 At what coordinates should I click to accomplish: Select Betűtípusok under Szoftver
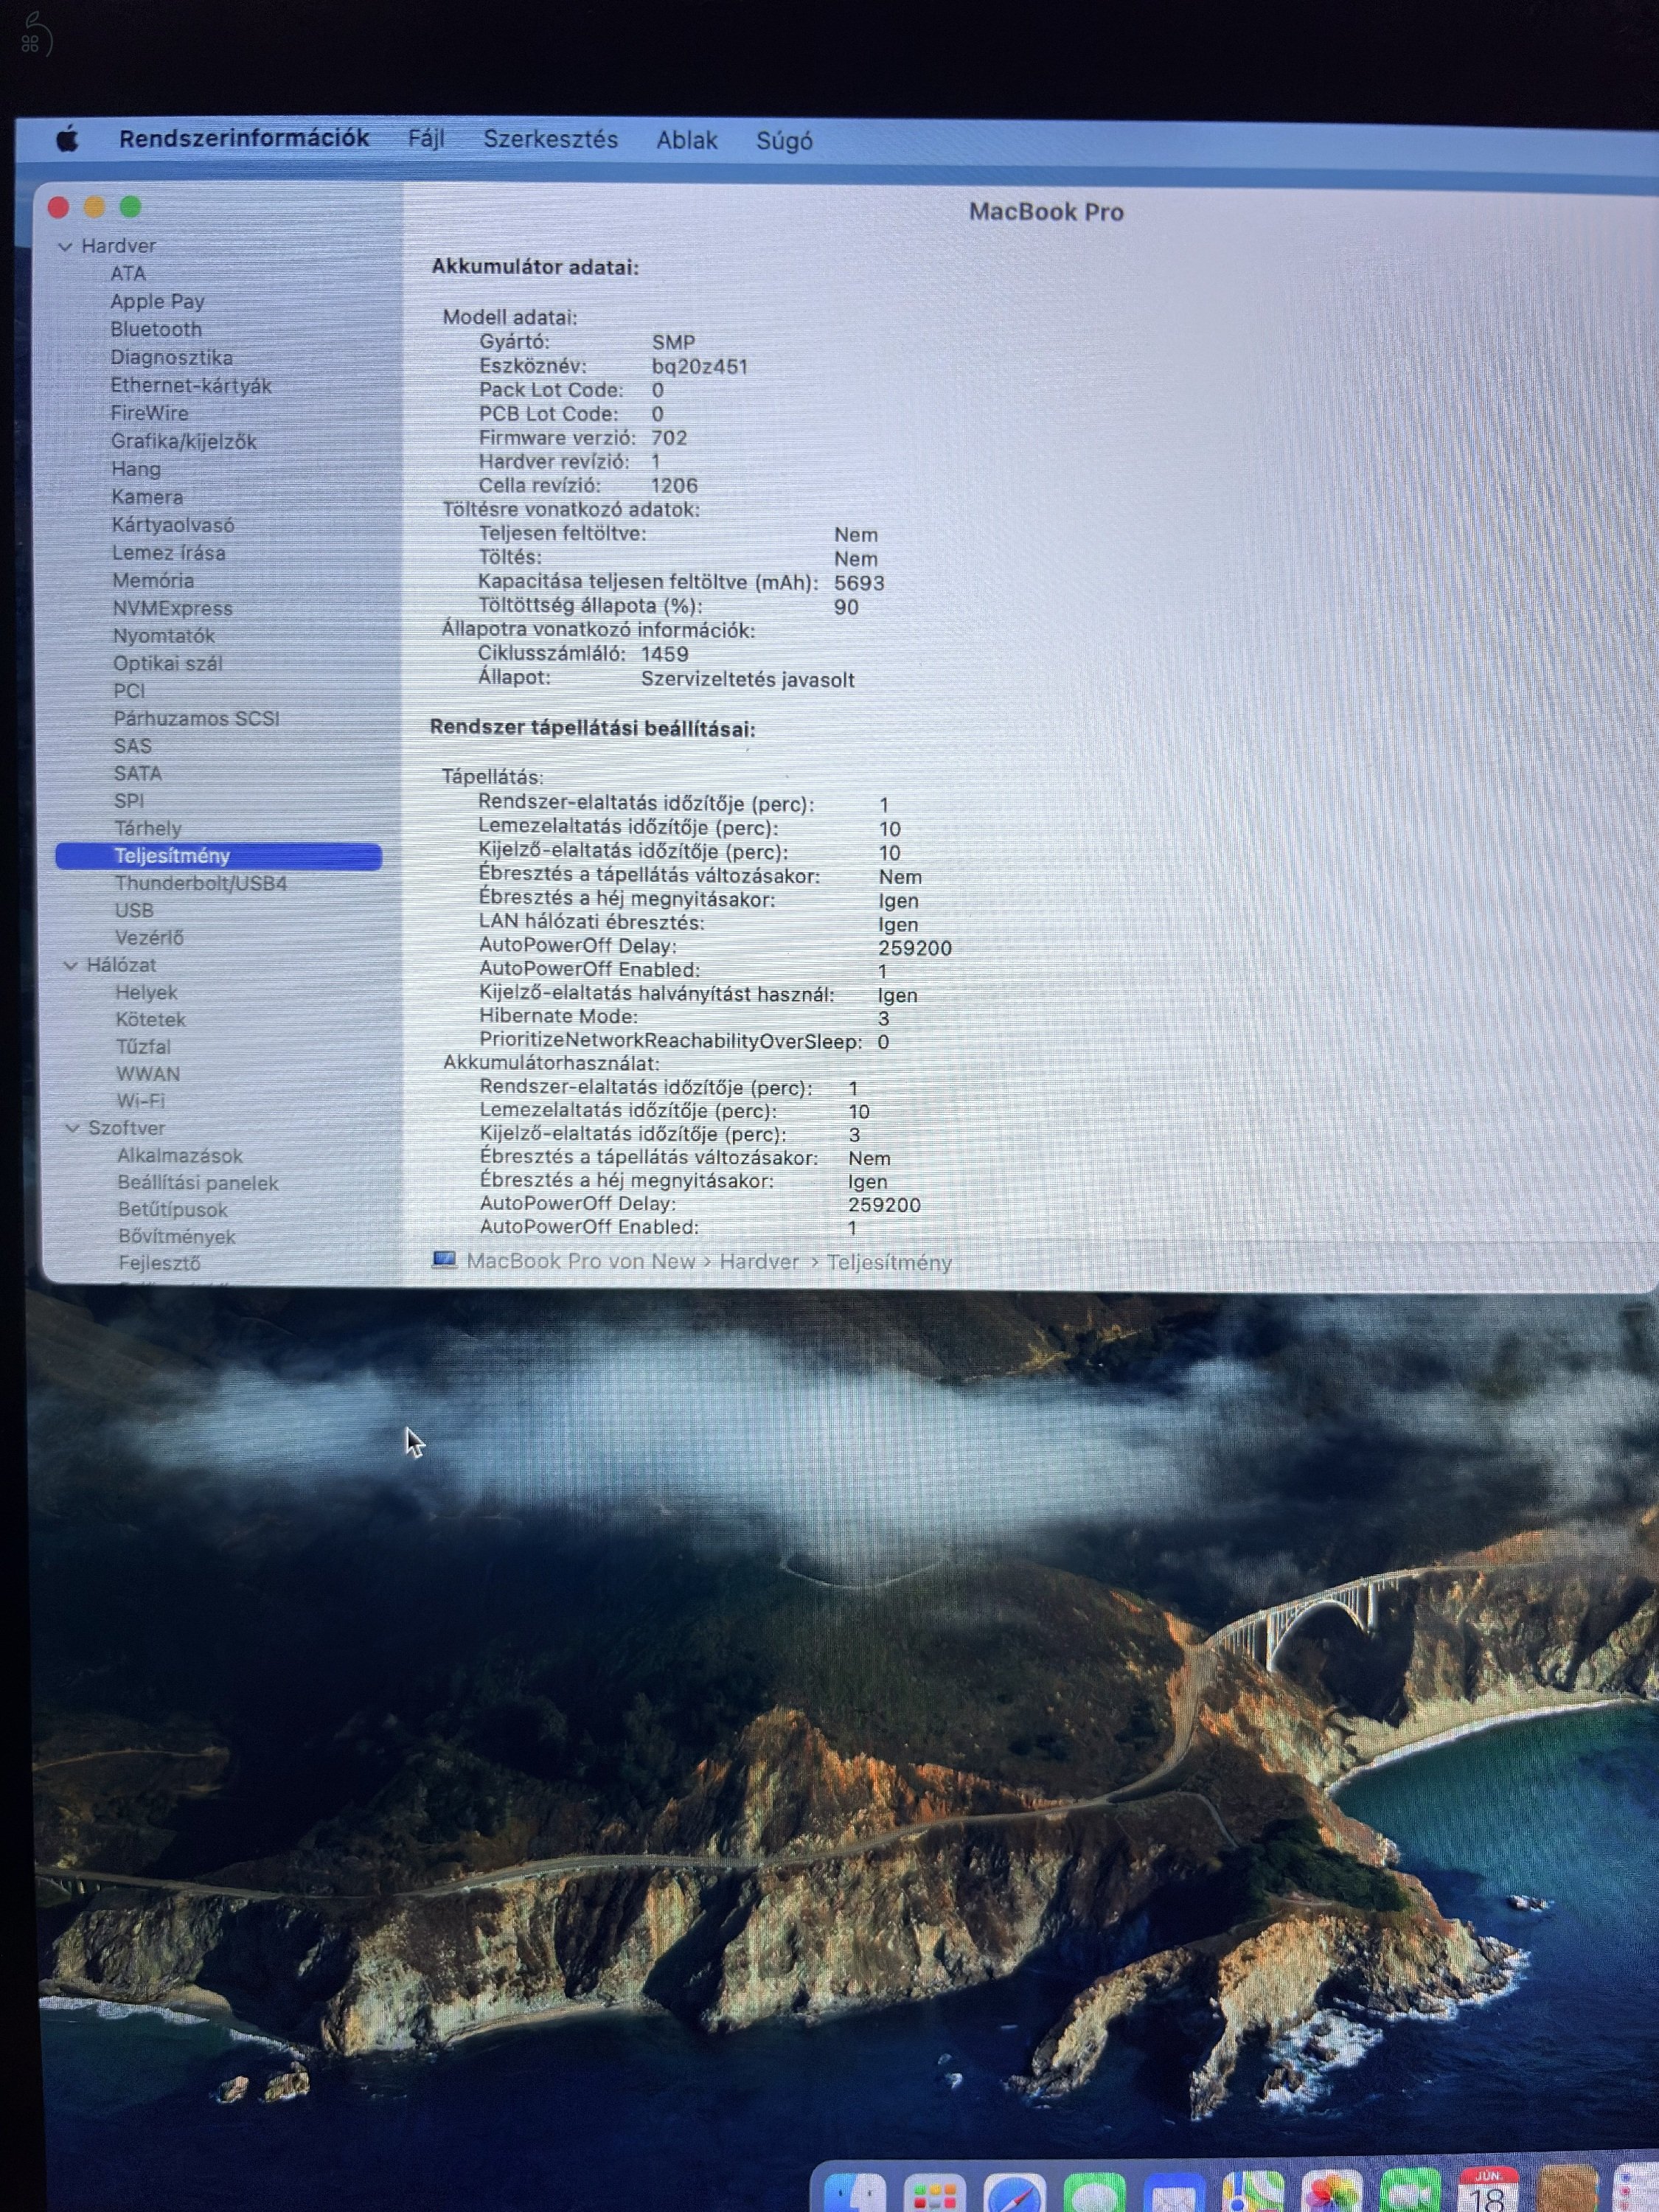tap(172, 1209)
